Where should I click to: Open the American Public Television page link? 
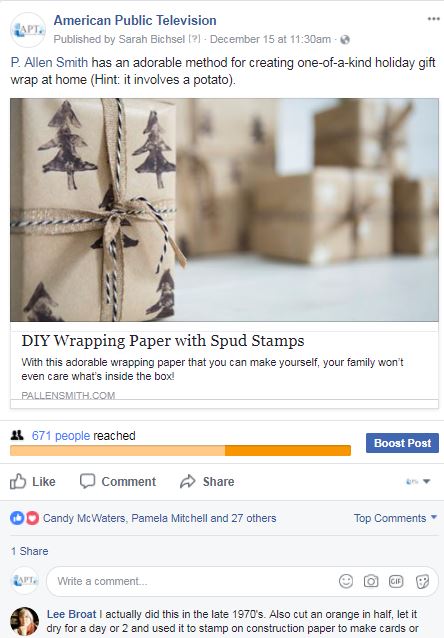(135, 20)
